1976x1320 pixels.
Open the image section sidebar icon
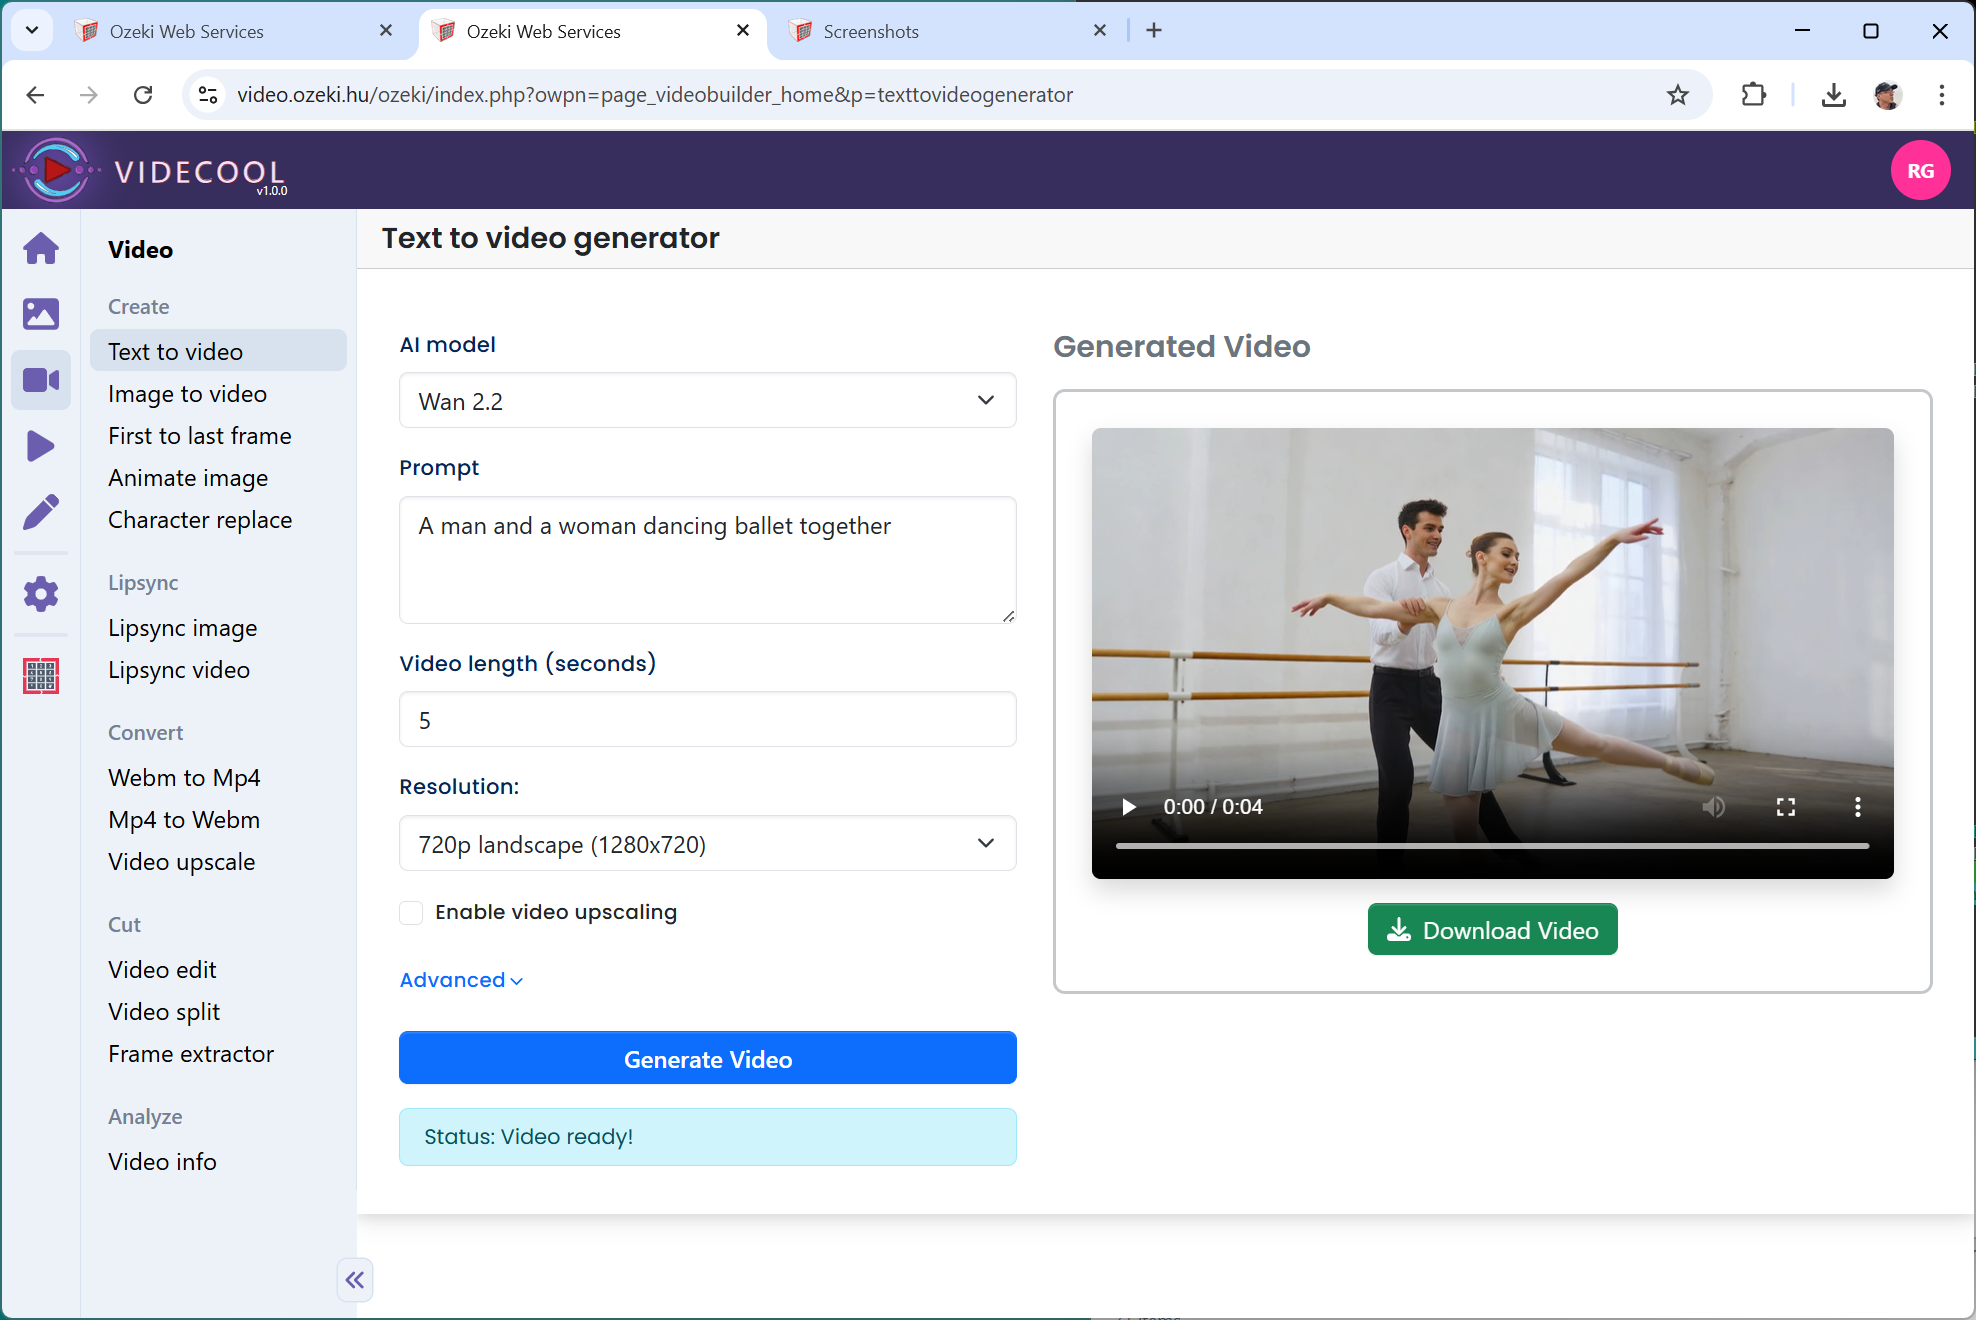pos(41,314)
